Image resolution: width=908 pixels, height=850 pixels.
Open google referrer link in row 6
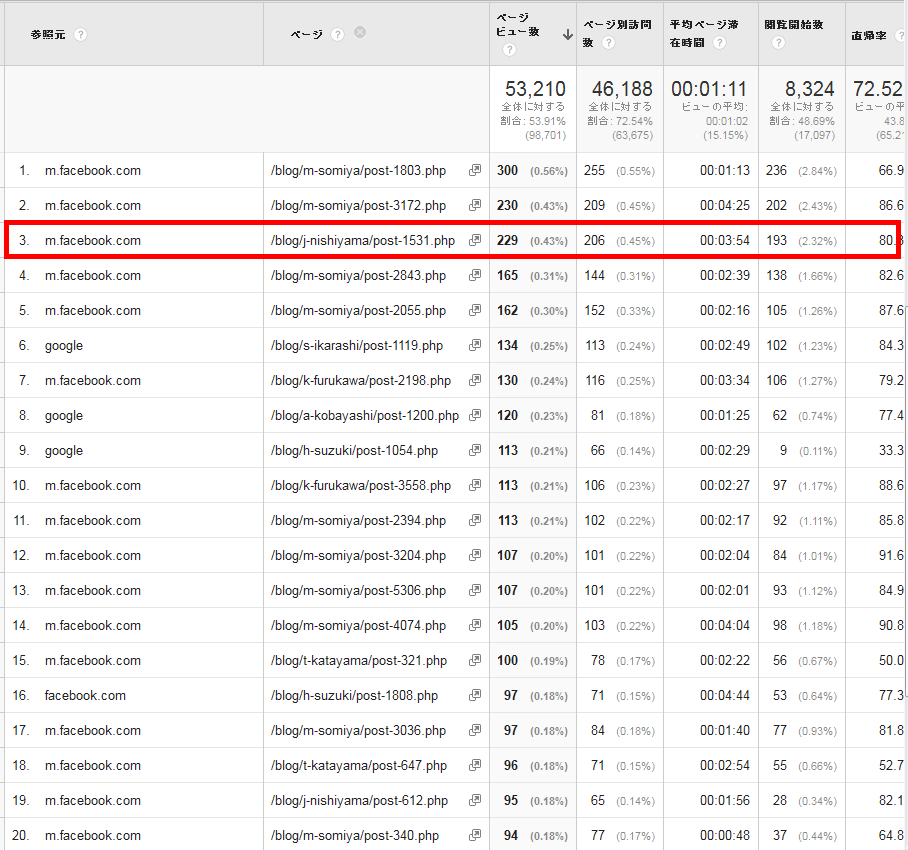tap(64, 346)
